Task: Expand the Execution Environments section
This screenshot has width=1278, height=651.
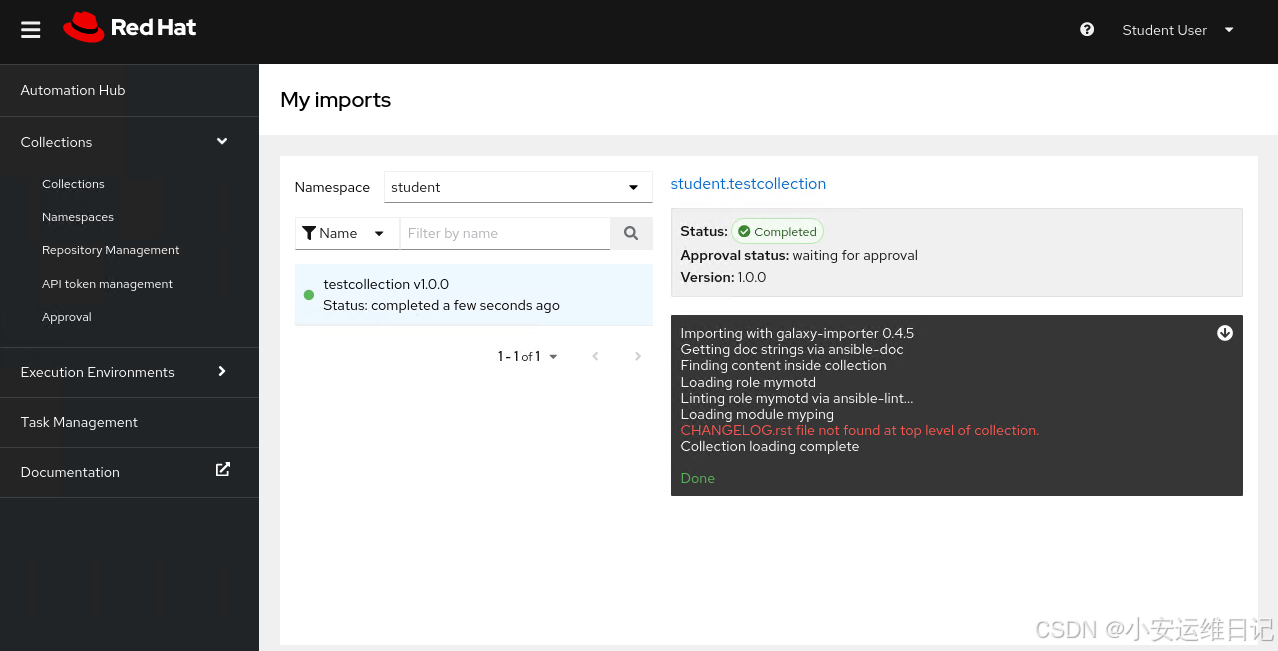Action: [129, 372]
